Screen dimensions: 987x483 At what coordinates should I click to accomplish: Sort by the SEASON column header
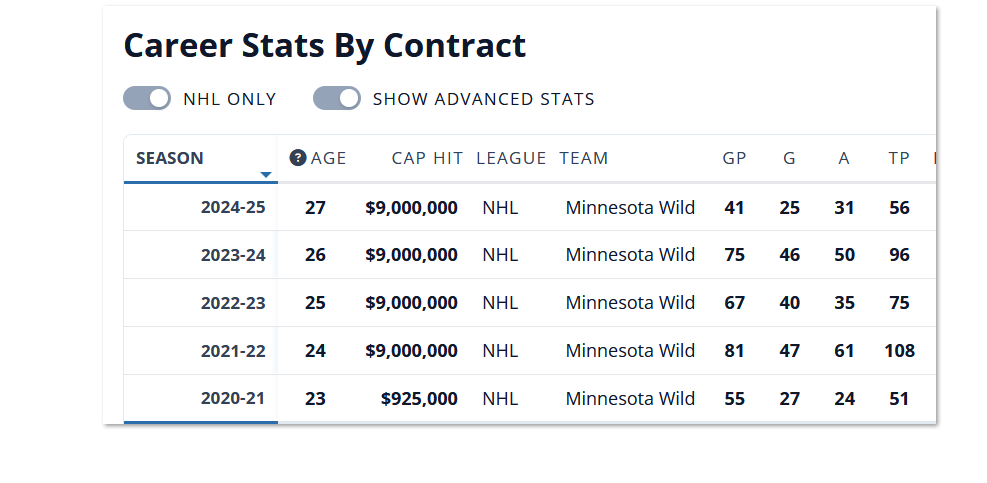click(170, 158)
